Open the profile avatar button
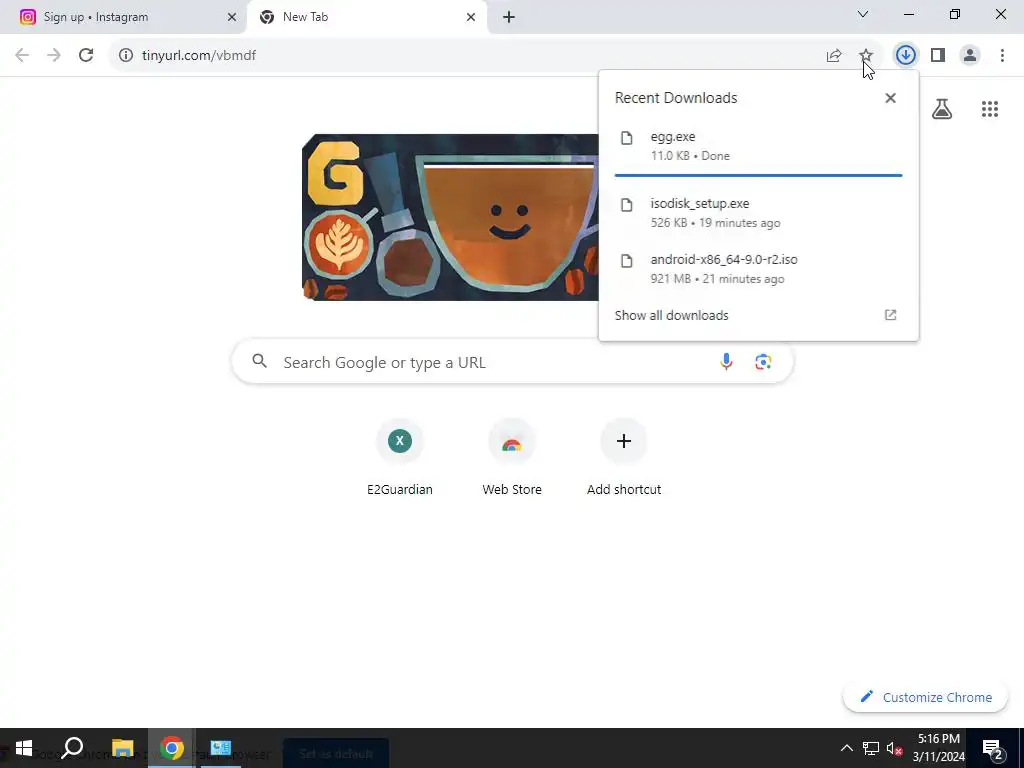Image resolution: width=1024 pixels, height=768 pixels. click(970, 55)
